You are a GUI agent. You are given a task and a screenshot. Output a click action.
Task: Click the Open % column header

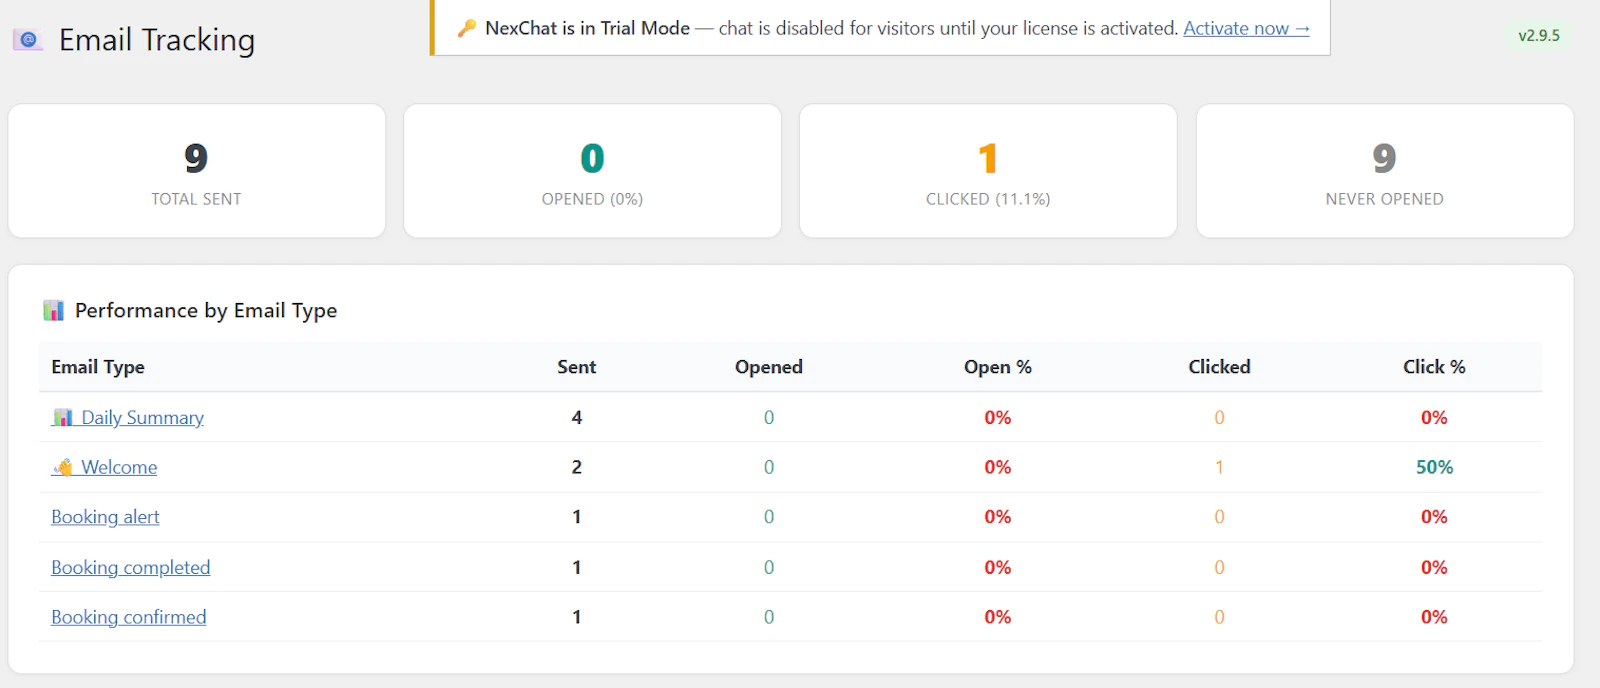tap(998, 367)
